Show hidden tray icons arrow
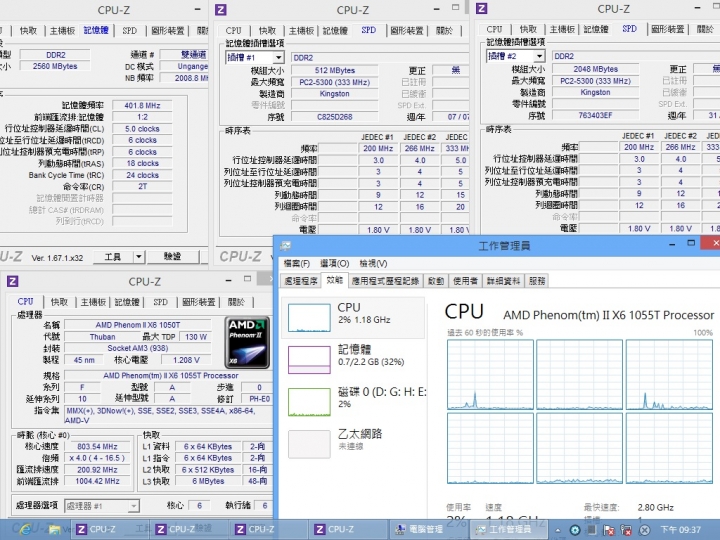Viewport: 720px width, 540px height. [558, 530]
